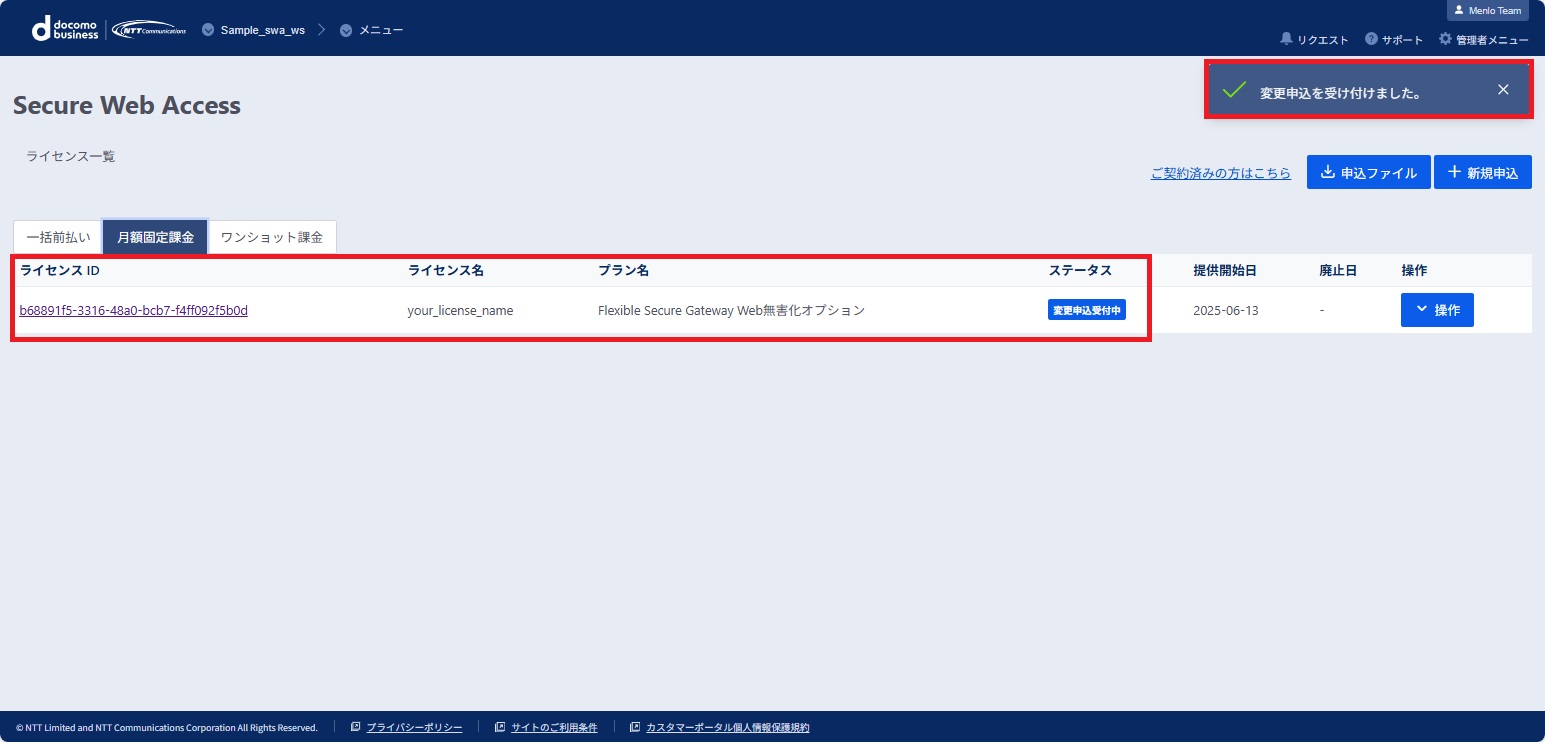Viewport: 1545px width, 742px height.
Task: Click the NTT Communications logo
Action: [x=149, y=29]
